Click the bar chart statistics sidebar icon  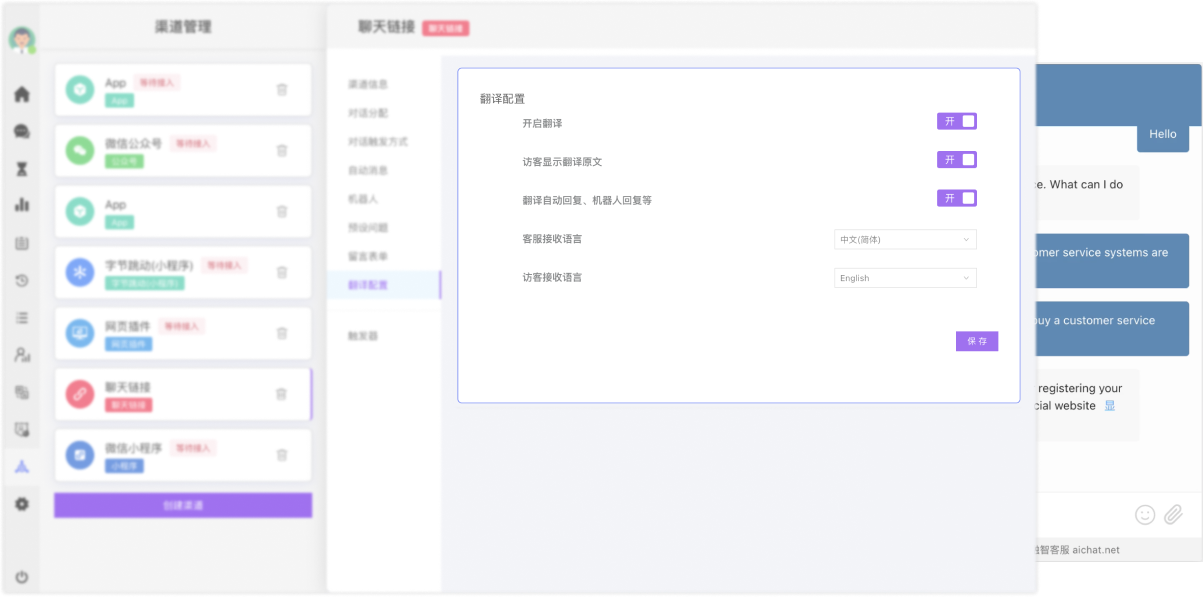point(21,205)
